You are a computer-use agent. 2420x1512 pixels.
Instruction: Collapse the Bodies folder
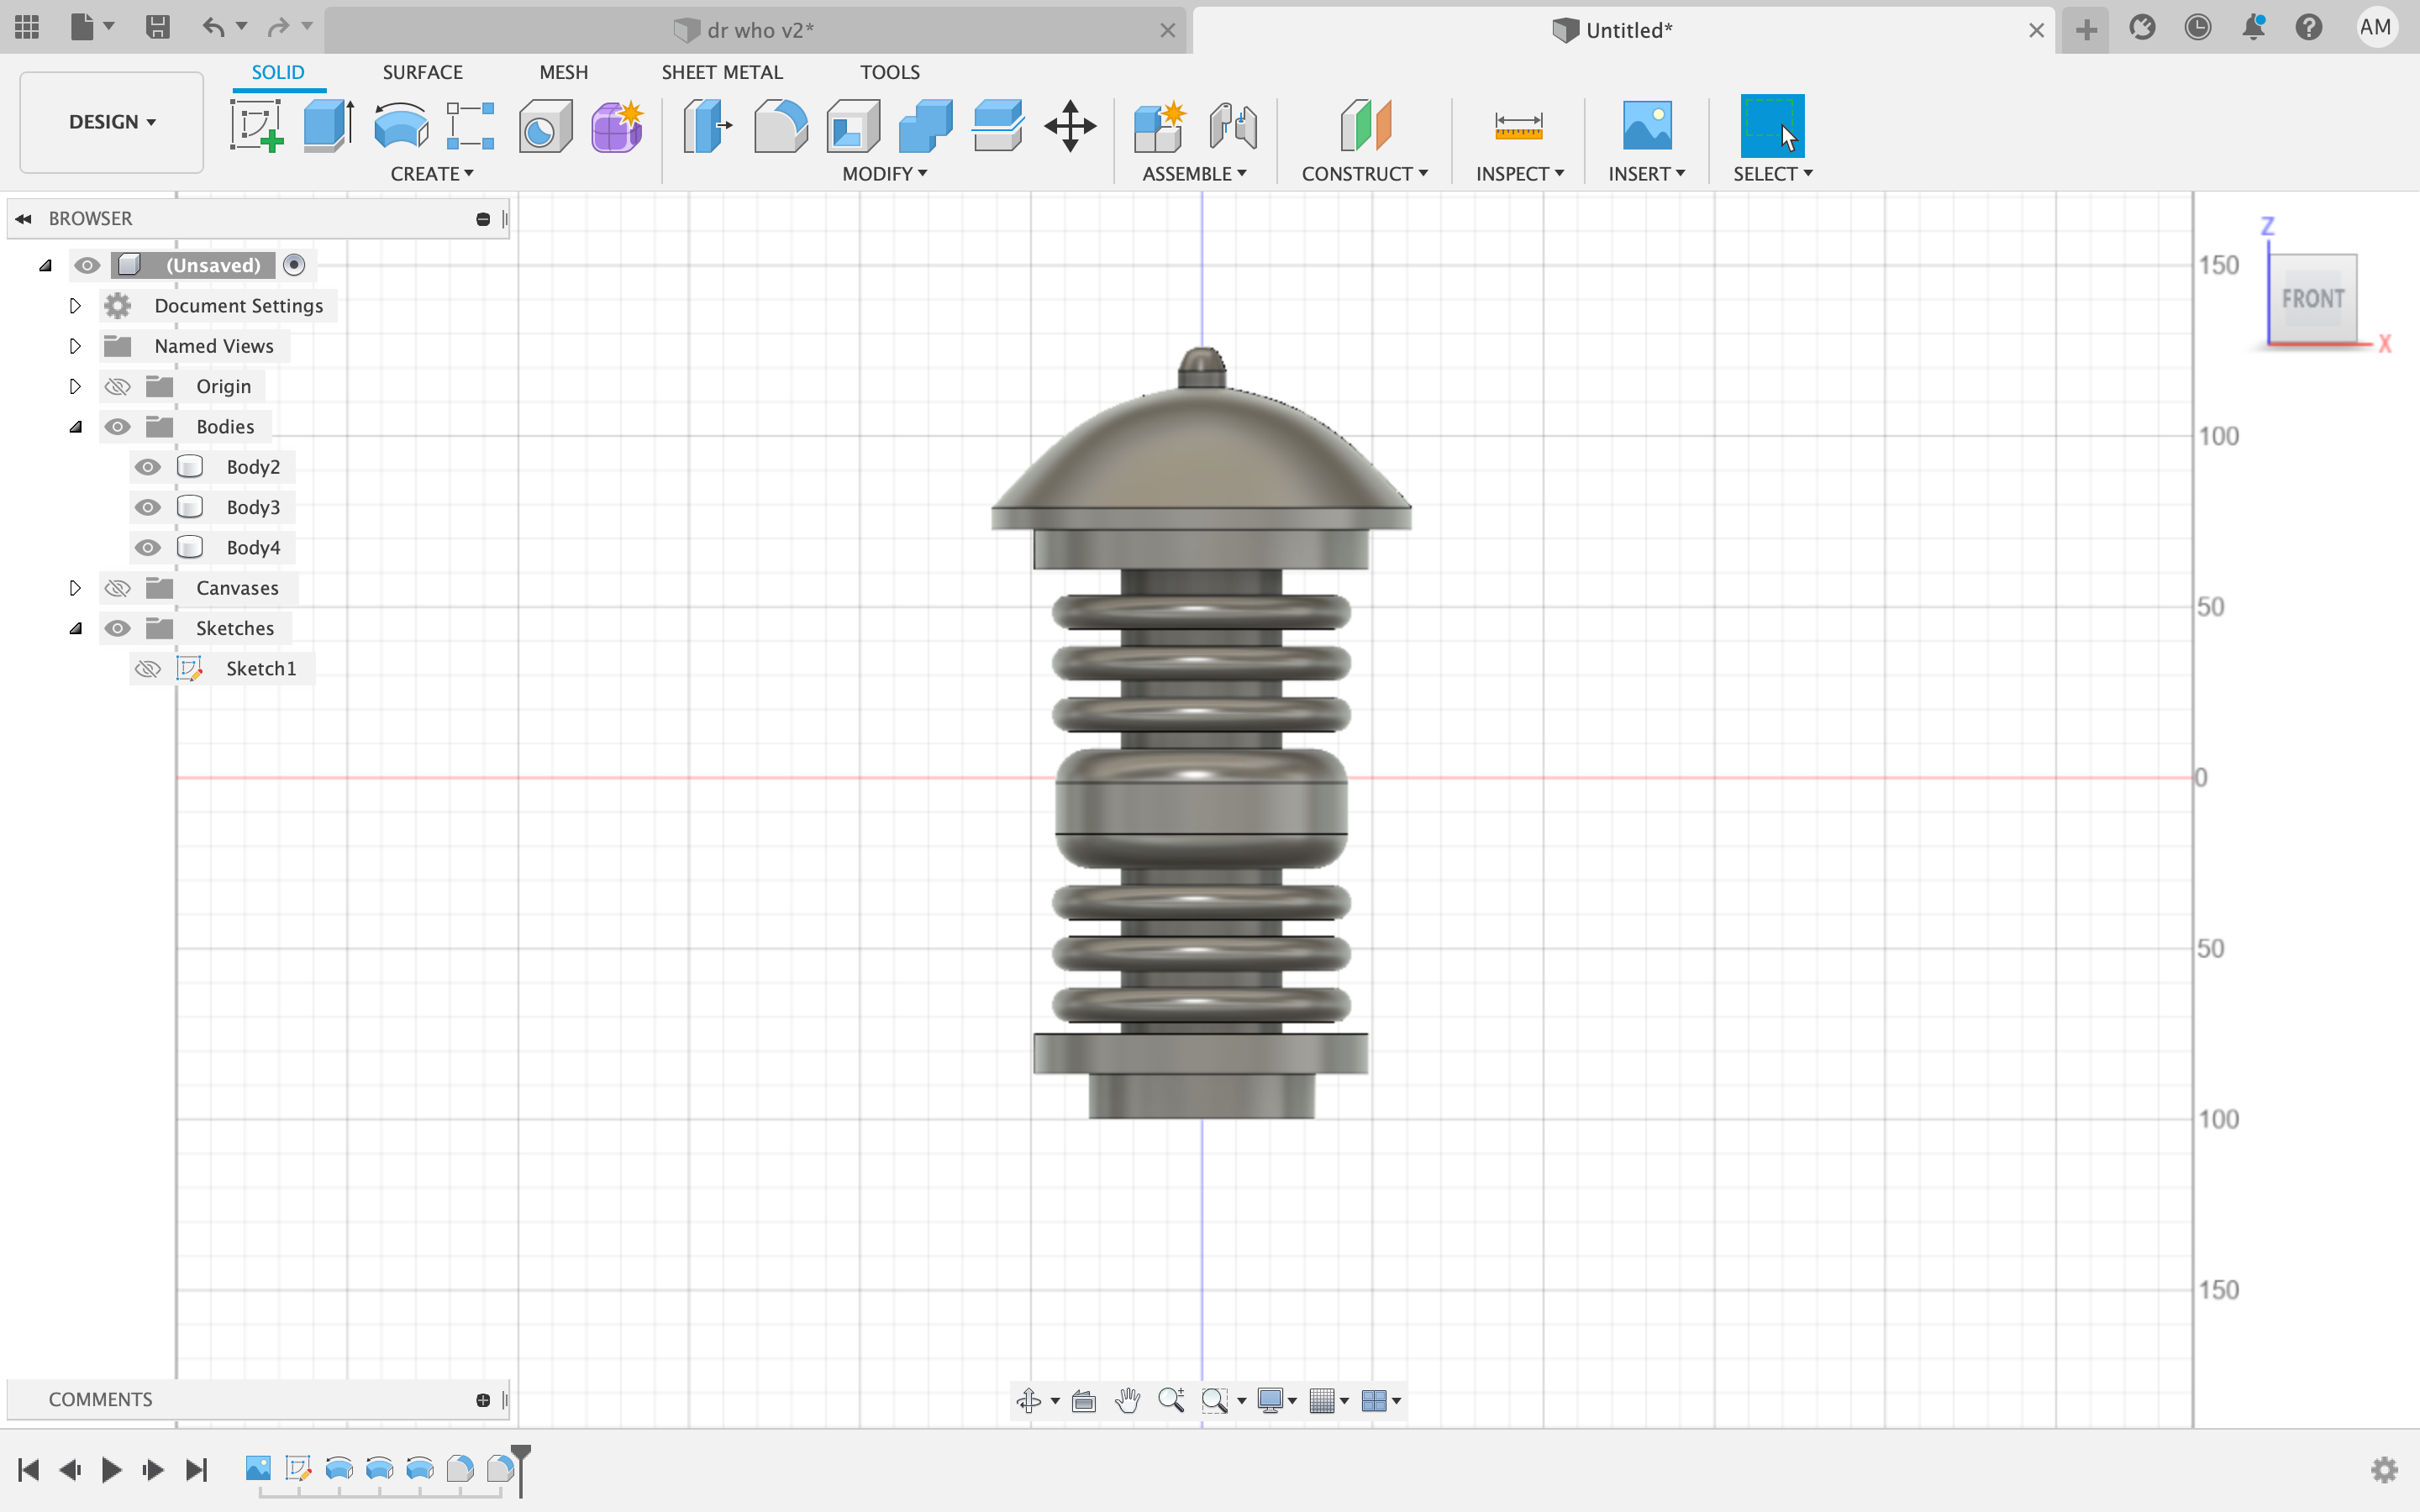pyautogui.click(x=76, y=426)
